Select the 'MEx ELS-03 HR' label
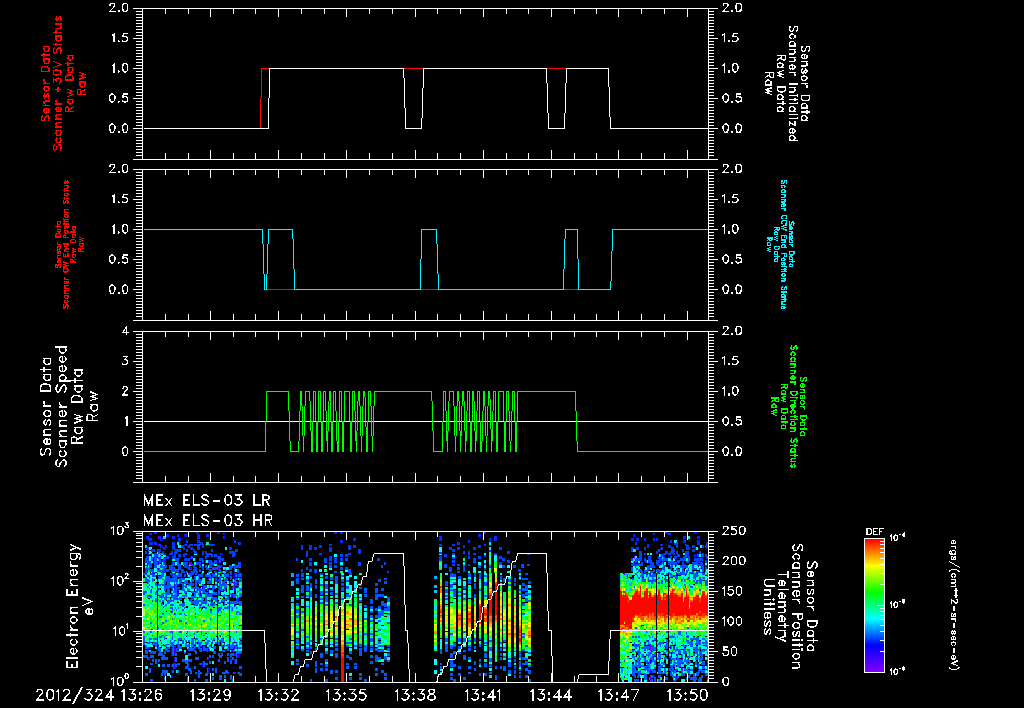 tap(208, 521)
